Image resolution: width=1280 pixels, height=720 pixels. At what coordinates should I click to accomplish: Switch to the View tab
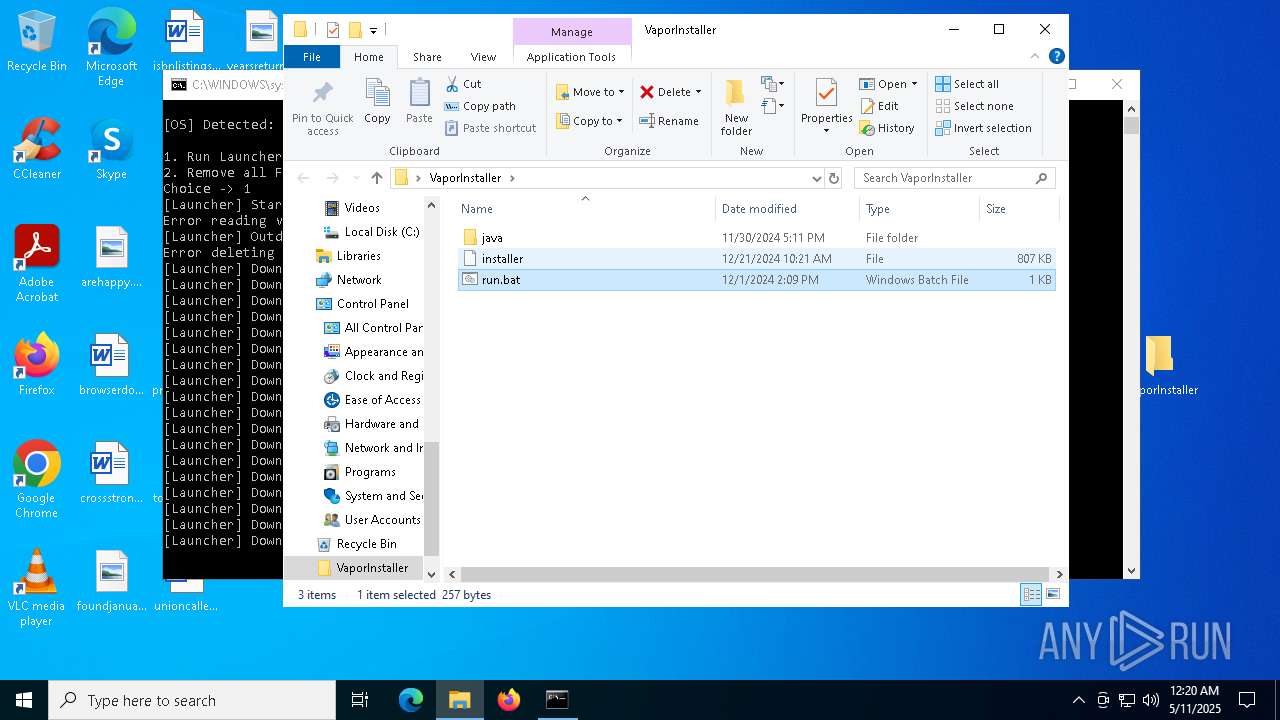pyautogui.click(x=483, y=57)
